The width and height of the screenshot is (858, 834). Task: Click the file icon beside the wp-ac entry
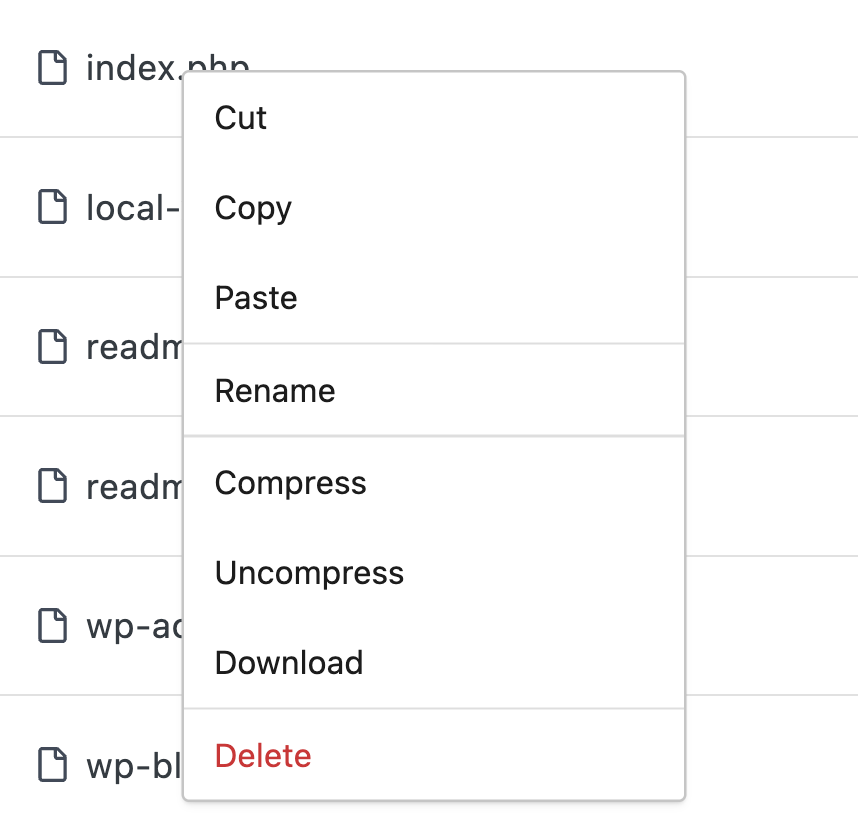pos(53,626)
